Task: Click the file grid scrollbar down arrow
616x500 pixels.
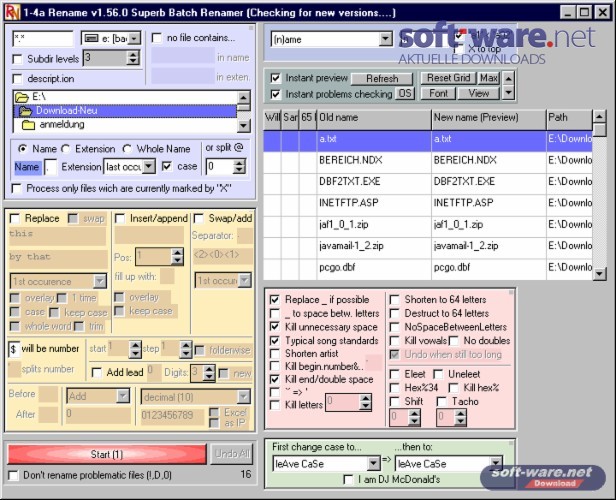Action: [600, 273]
